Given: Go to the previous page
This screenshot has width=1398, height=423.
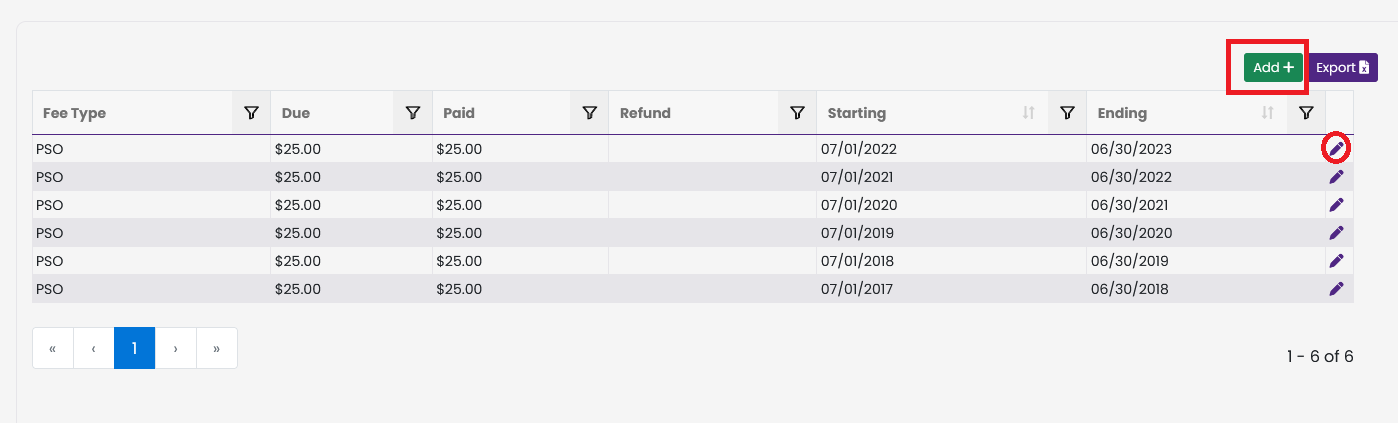Looking at the screenshot, I should point(94,348).
